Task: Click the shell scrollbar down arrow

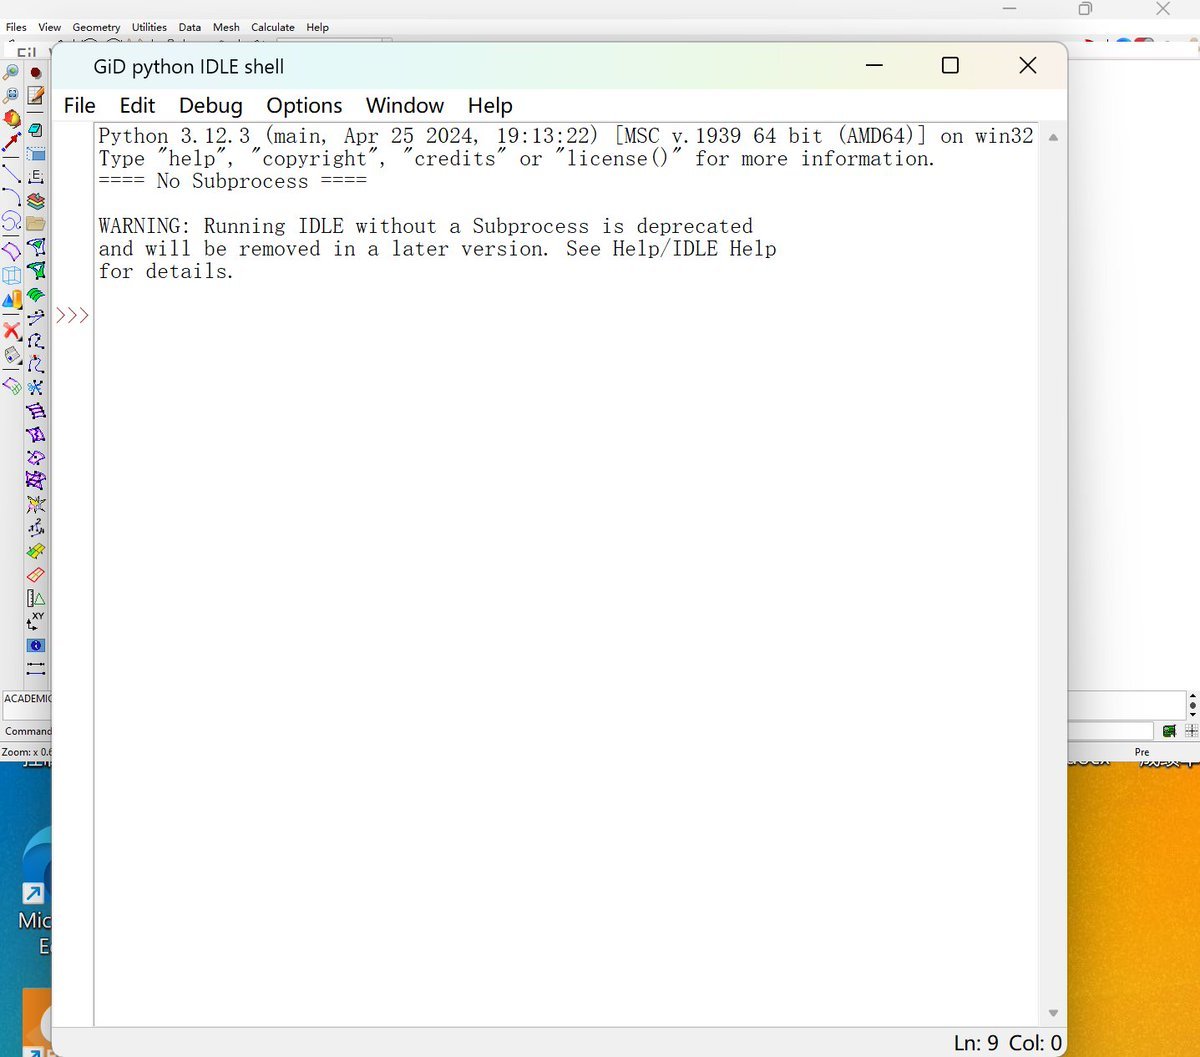Action: pyautogui.click(x=1053, y=1011)
